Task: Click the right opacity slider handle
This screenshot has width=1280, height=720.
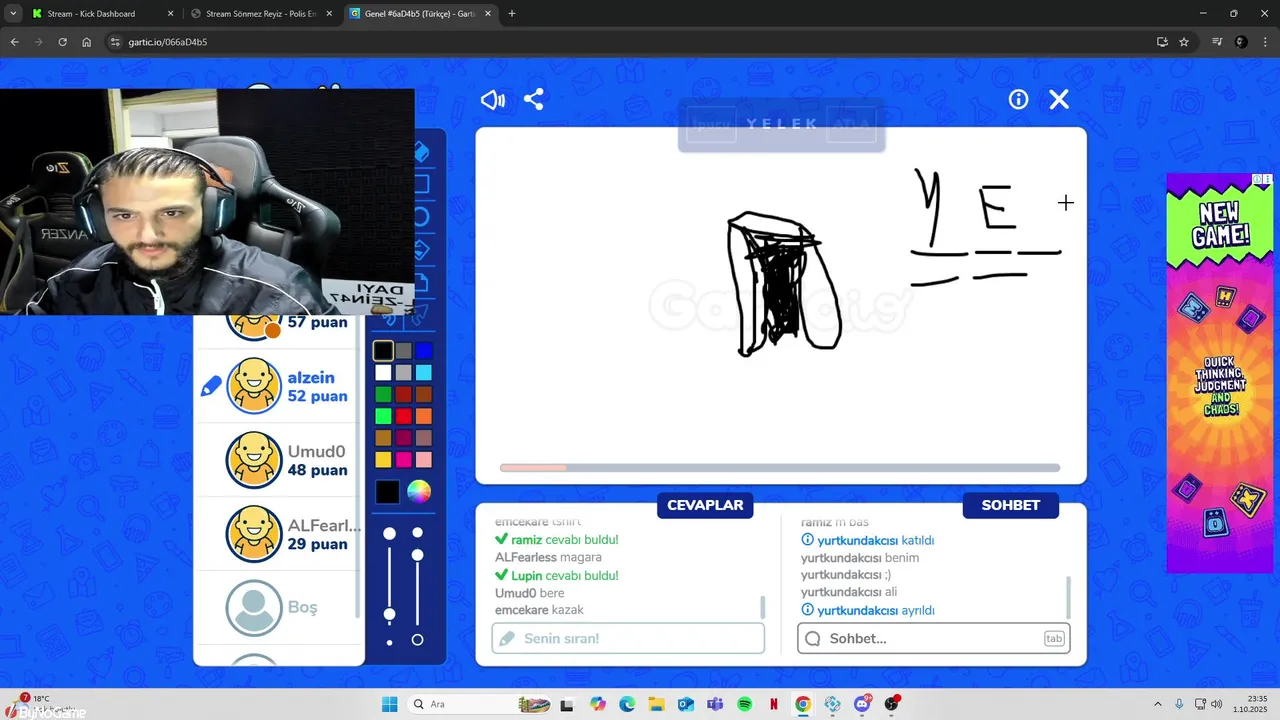Action: pyautogui.click(x=418, y=555)
